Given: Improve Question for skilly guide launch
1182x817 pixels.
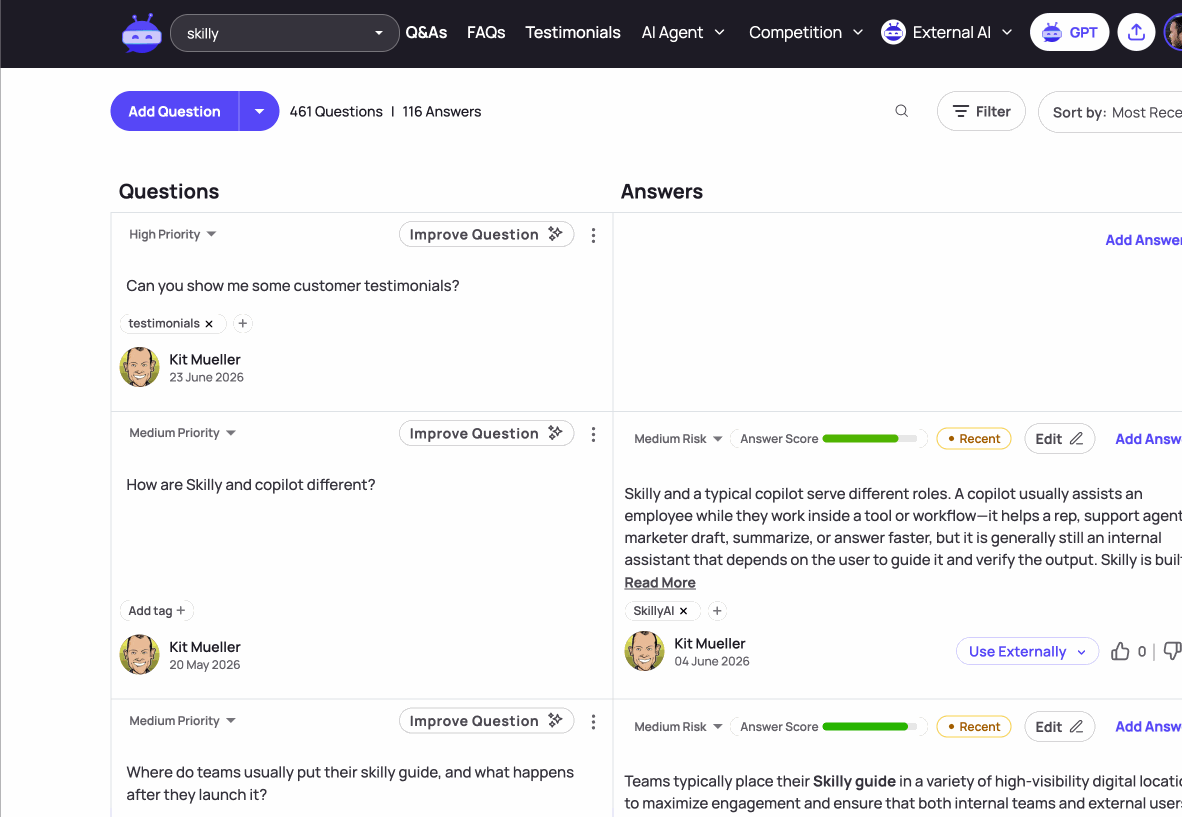Looking at the screenshot, I should click(x=486, y=721).
